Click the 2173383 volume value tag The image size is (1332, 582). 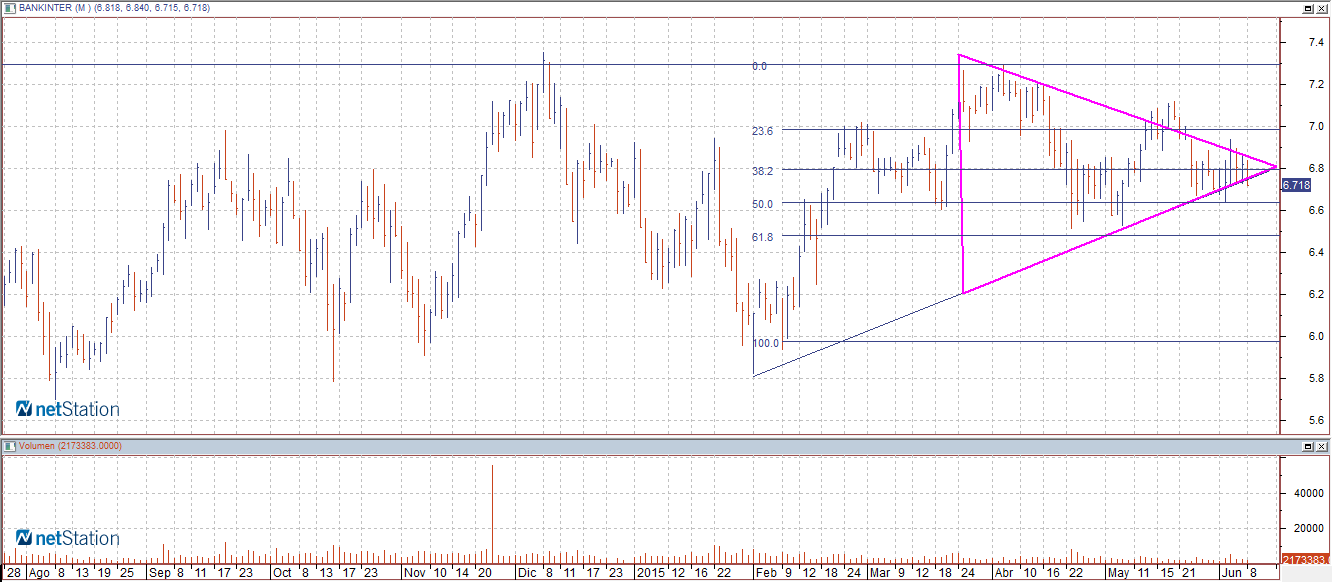1305,559
